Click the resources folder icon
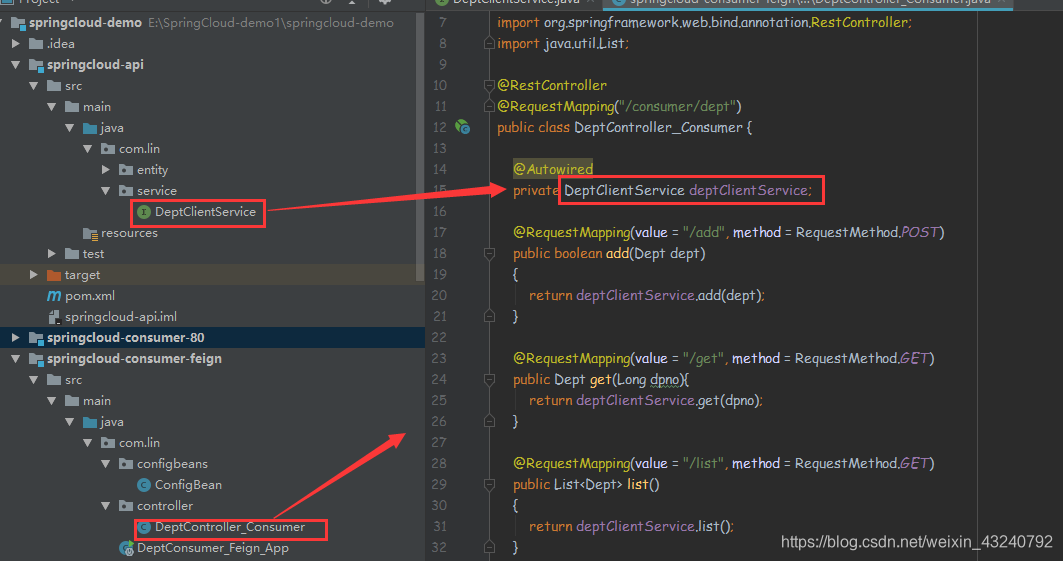1063x561 pixels. (x=90, y=234)
